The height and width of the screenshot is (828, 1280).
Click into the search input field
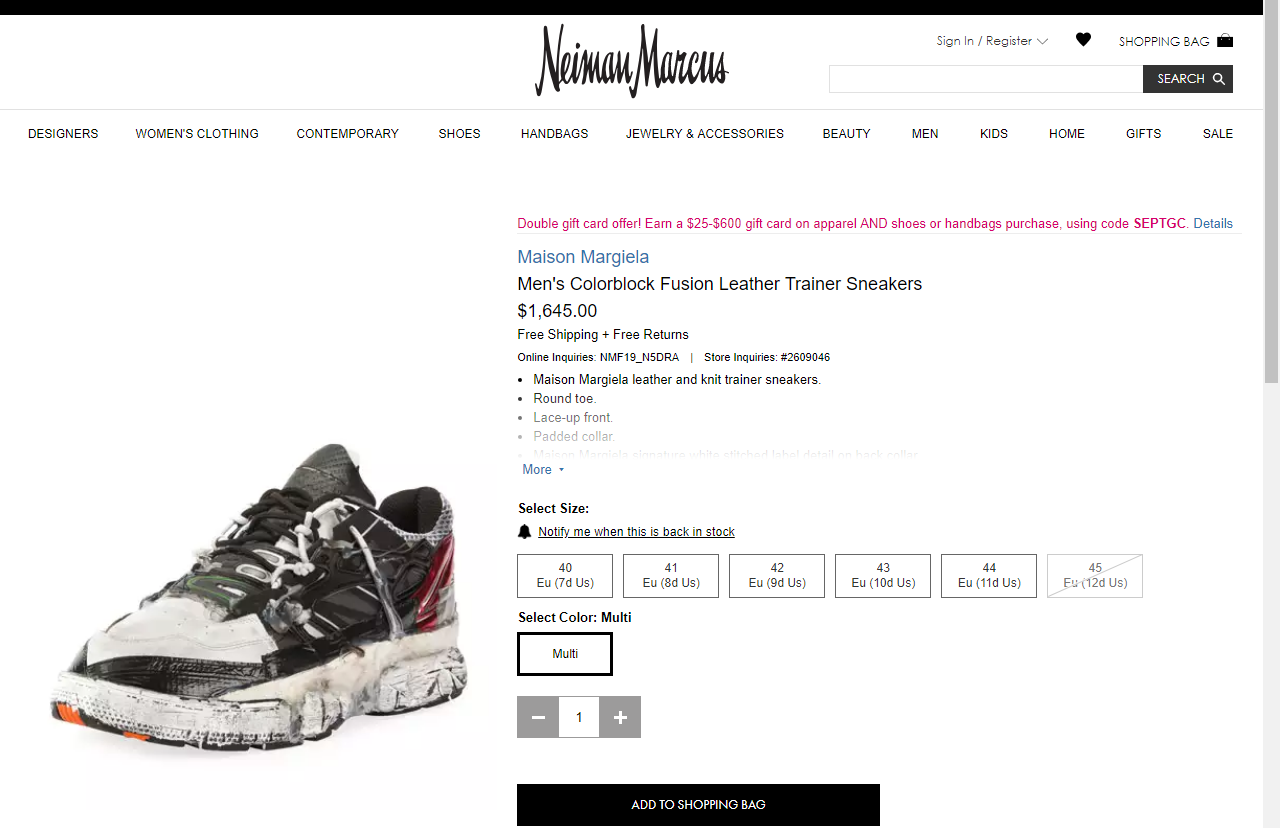point(986,79)
